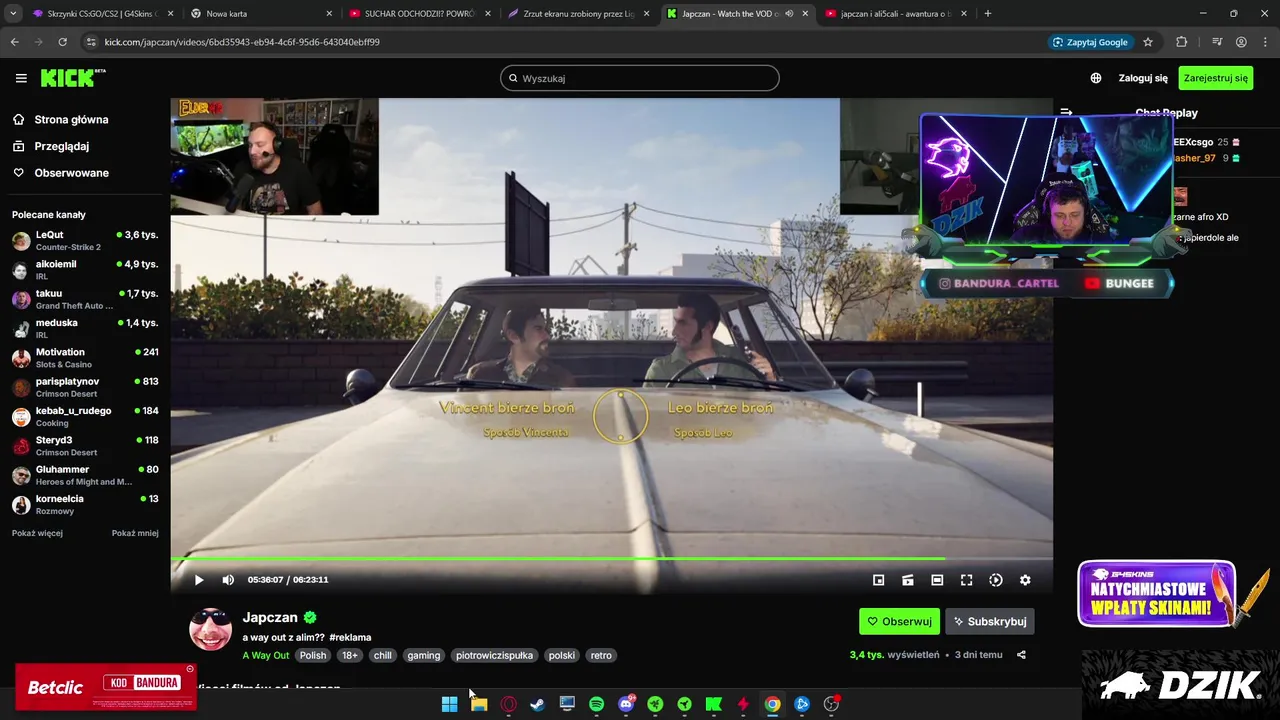The image size is (1280, 720).
Task: Switch to Nowa karta tab
Action: pos(262,14)
